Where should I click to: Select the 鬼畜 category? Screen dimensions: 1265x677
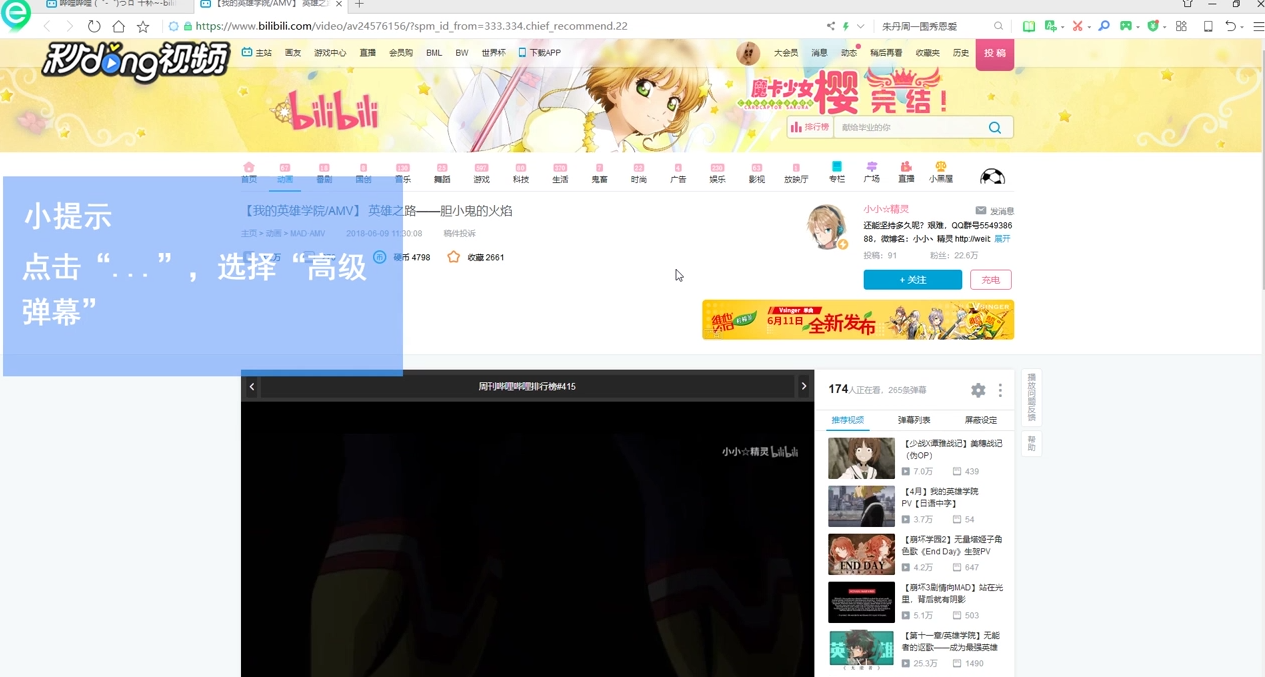(x=599, y=174)
